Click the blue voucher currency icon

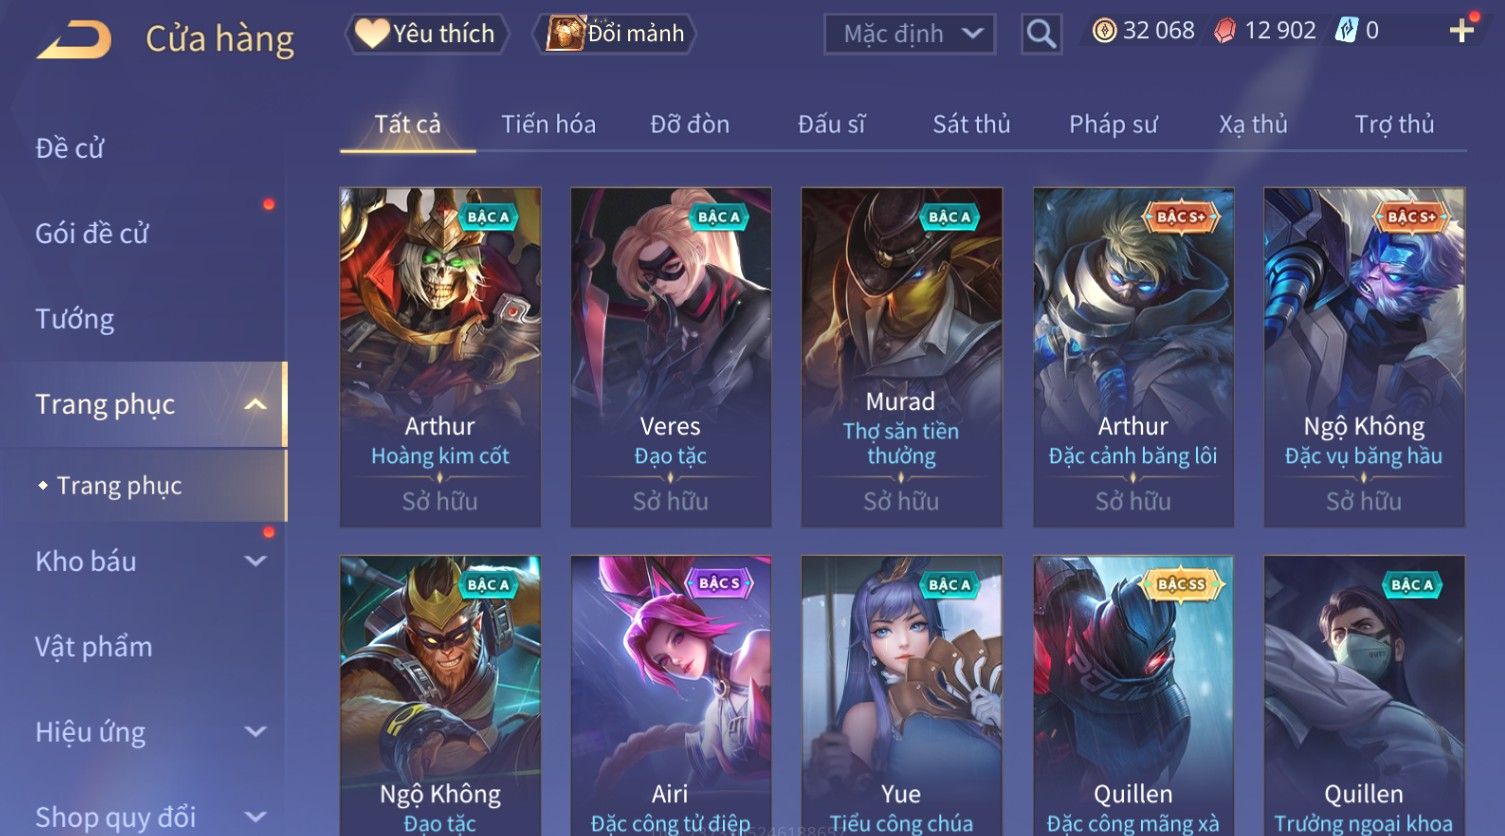click(x=1346, y=31)
